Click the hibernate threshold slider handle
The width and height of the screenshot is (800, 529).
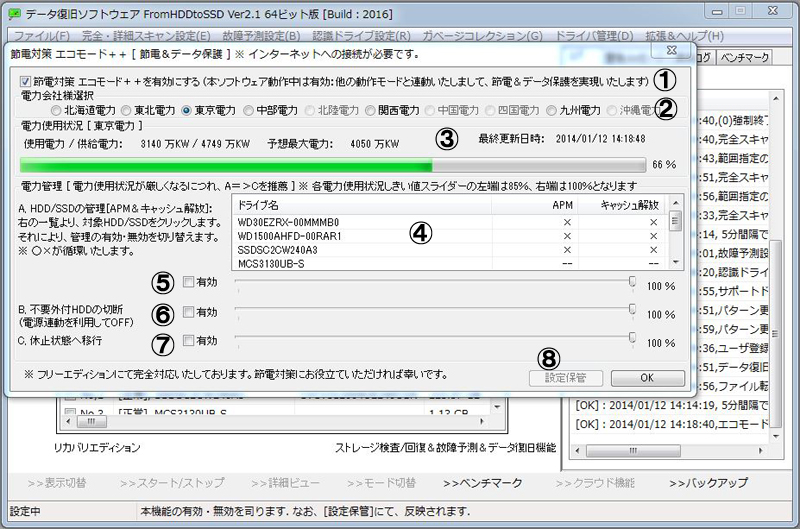point(632,338)
